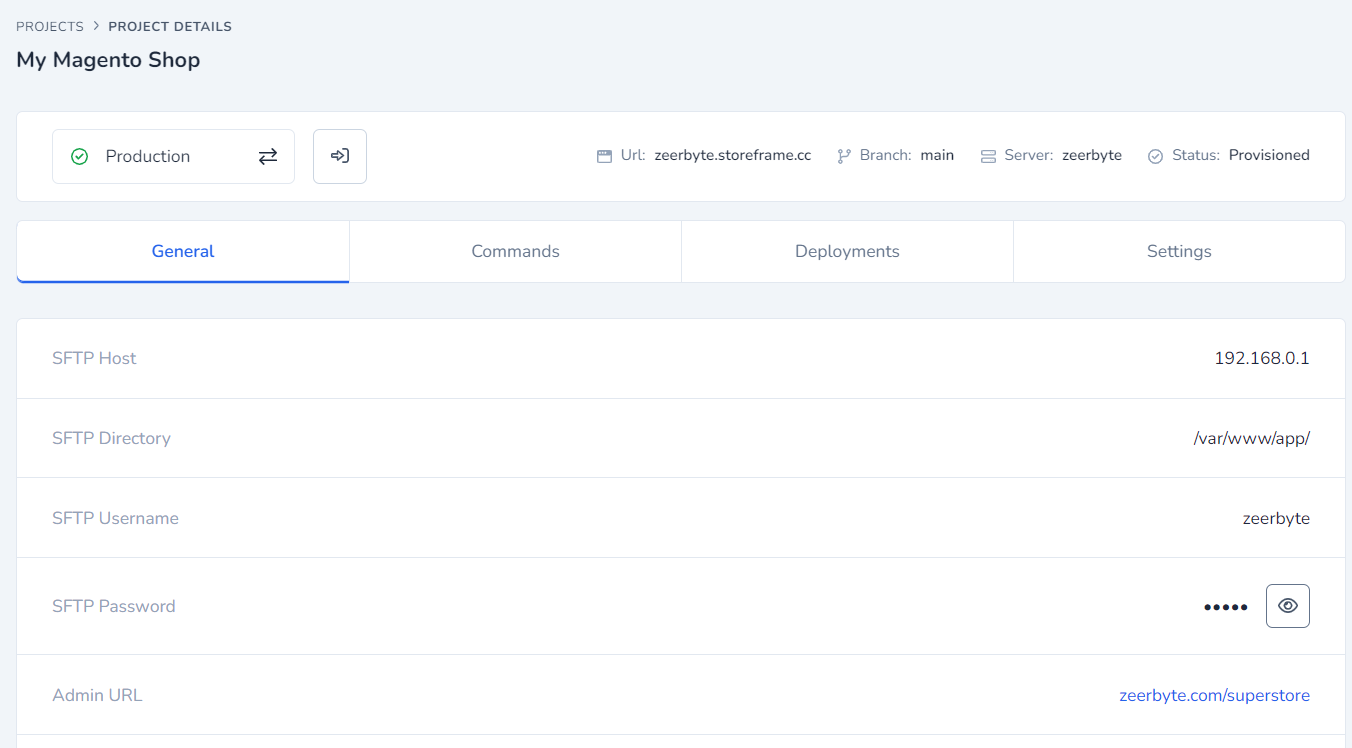Click the green check icon beside Production
Viewport: 1352px width, 748px height.
(x=79, y=156)
